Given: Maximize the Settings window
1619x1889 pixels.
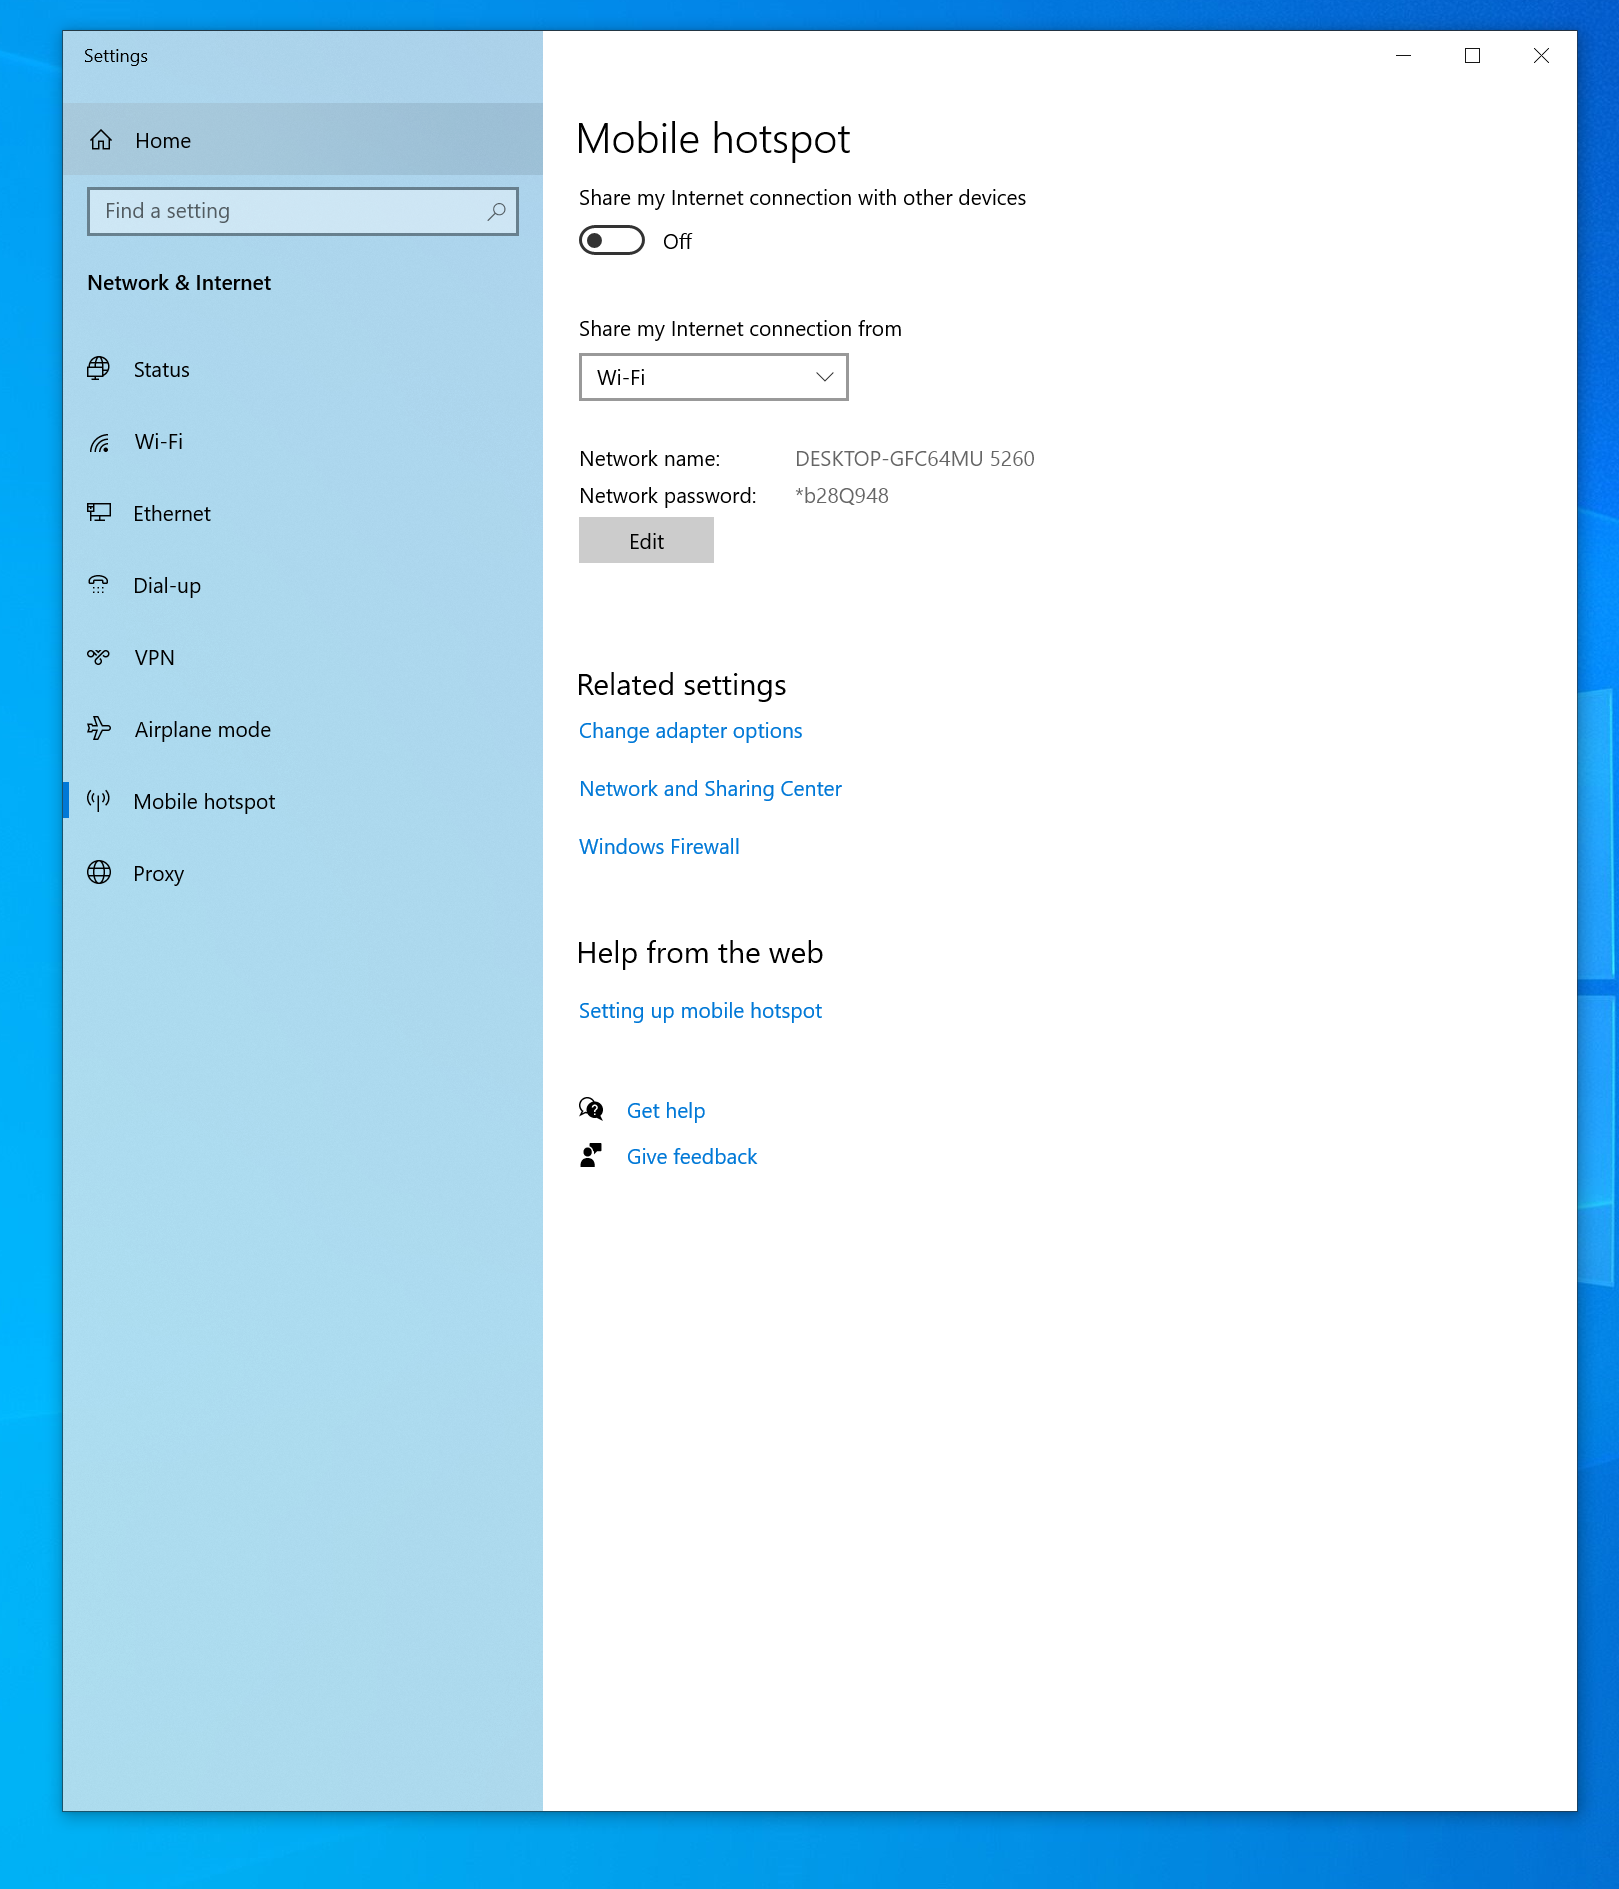Looking at the screenshot, I should click(1472, 56).
